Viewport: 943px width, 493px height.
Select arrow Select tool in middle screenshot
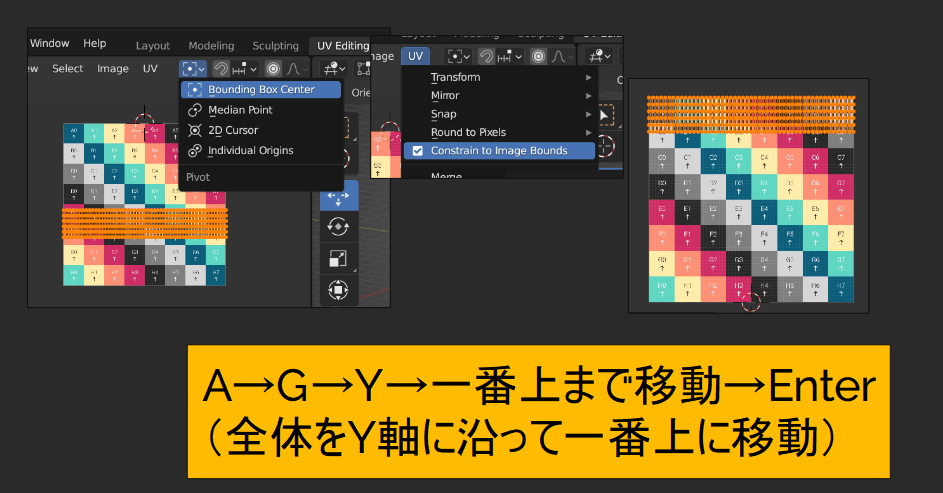[x=605, y=115]
